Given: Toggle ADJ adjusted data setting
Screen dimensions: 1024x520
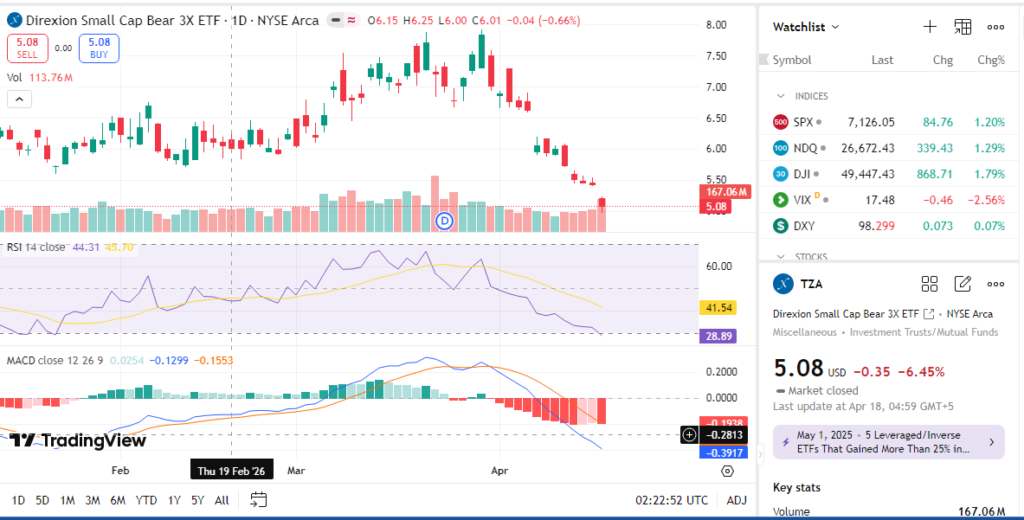Looking at the screenshot, I should [x=736, y=500].
